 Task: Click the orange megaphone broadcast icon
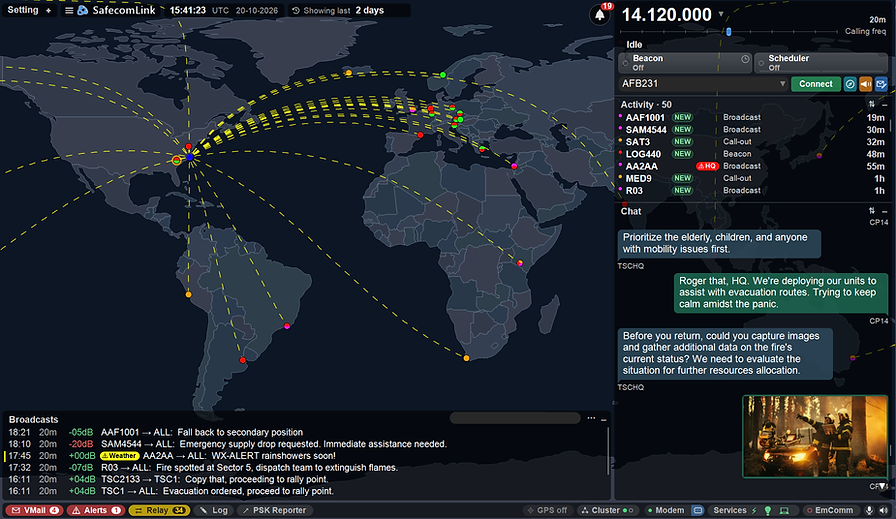point(866,84)
